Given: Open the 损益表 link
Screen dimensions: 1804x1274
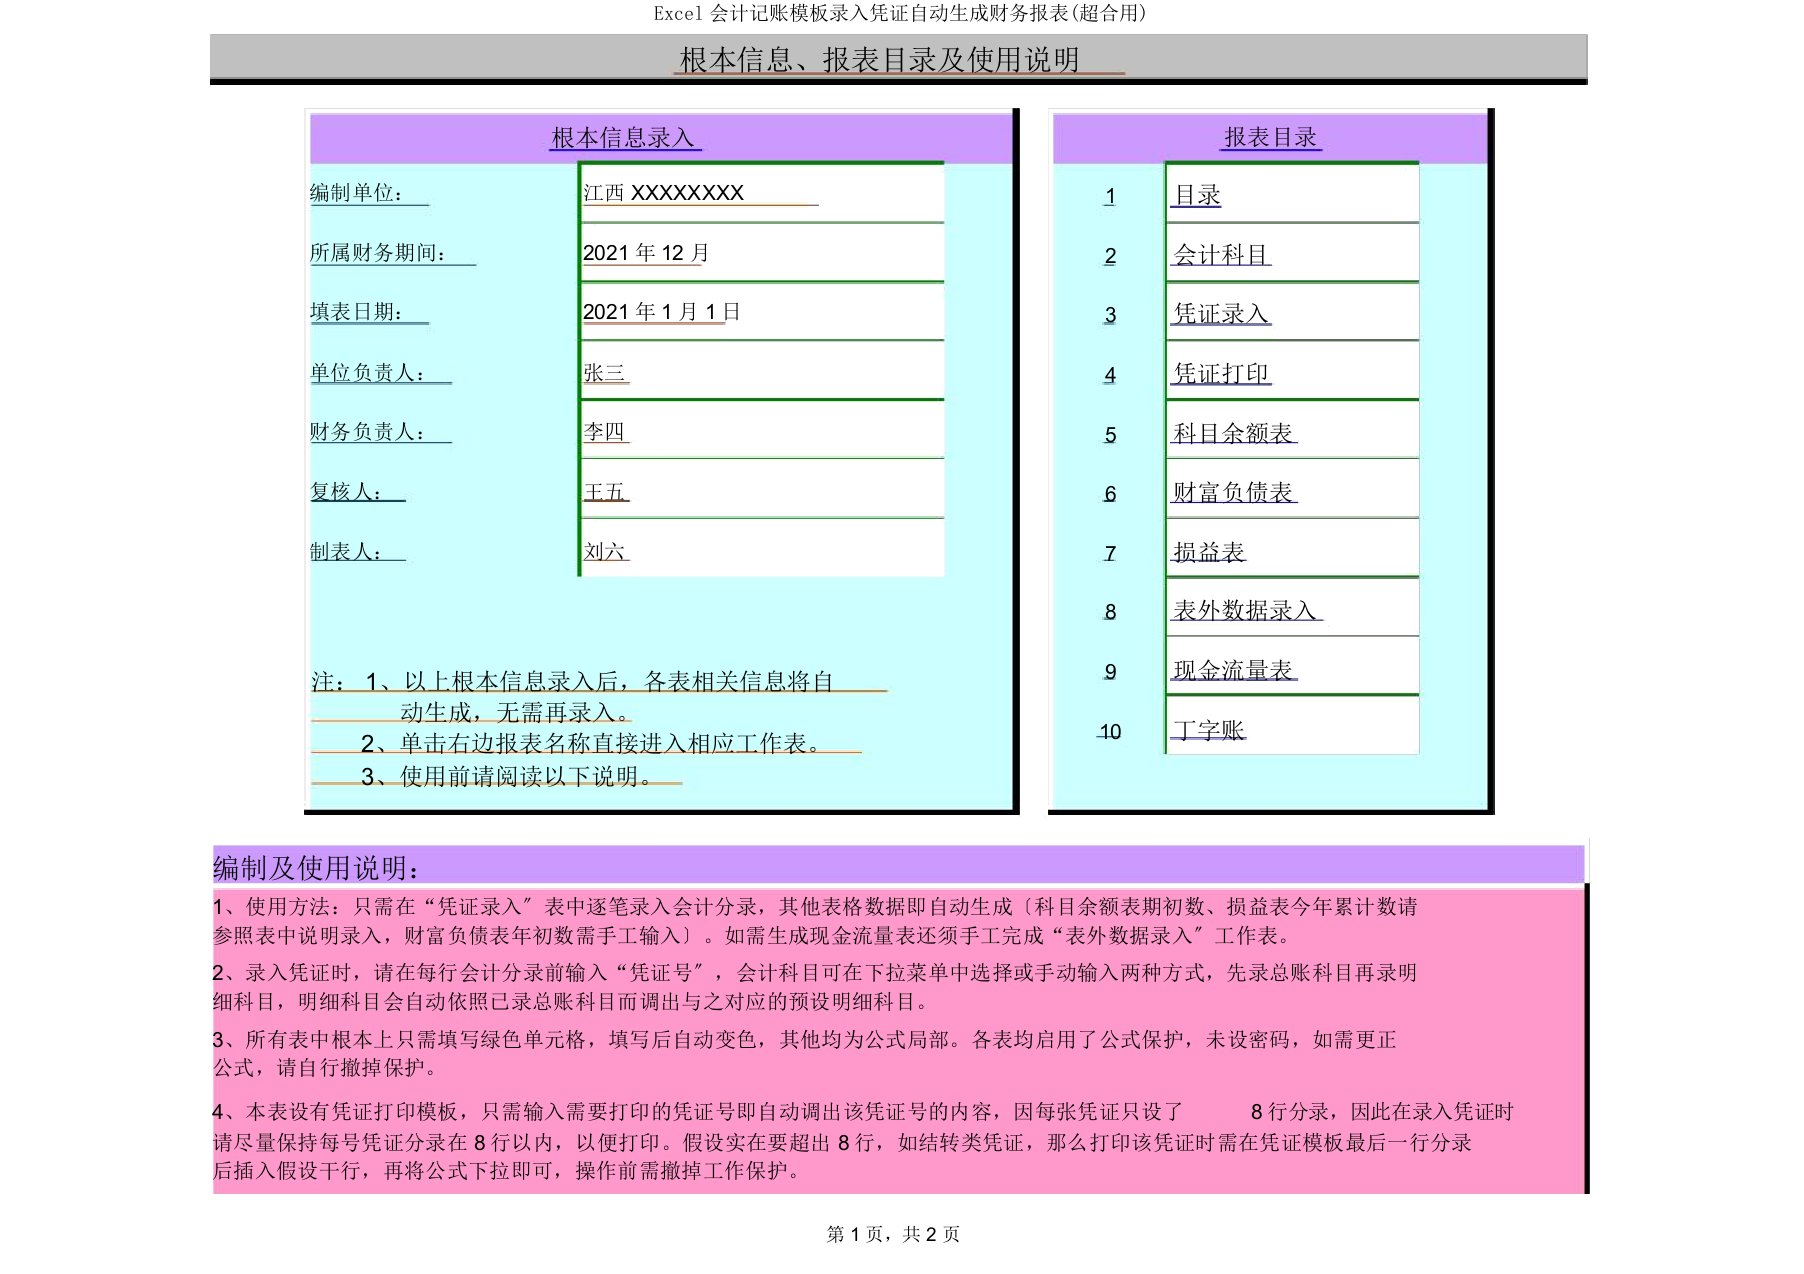Looking at the screenshot, I should tap(1208, 552).
